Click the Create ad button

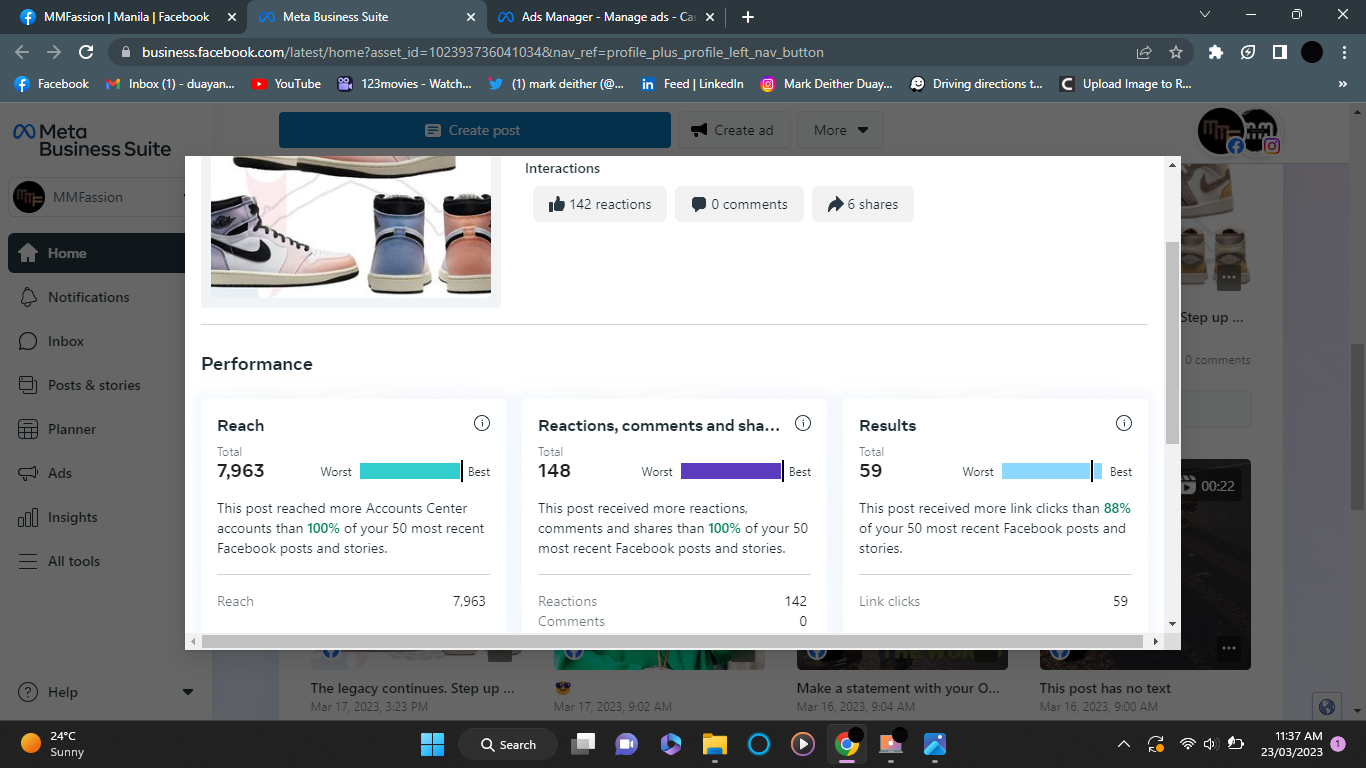point(734,130)
